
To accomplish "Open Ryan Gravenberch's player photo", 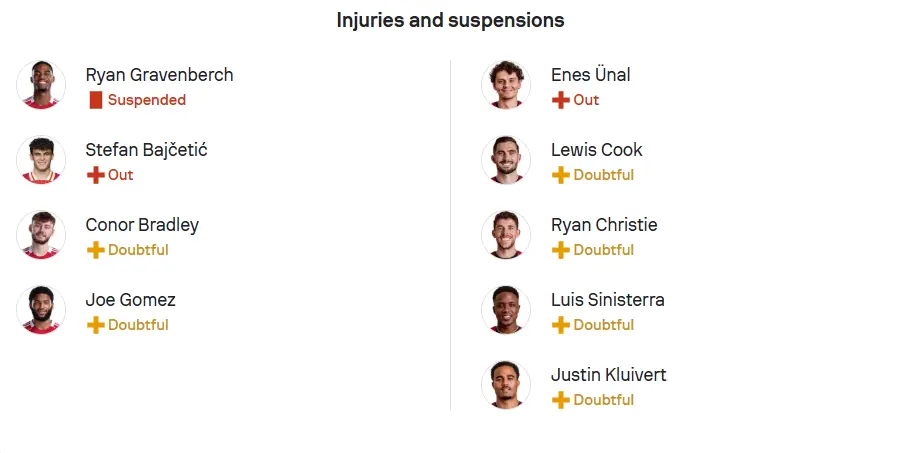I will click(x=41, y=85).
